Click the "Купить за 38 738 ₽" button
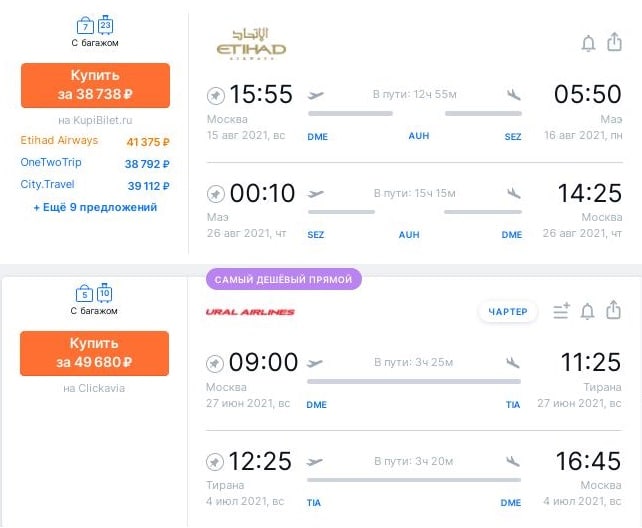Screen dimensions: 642x528 (x=95, y=84)
